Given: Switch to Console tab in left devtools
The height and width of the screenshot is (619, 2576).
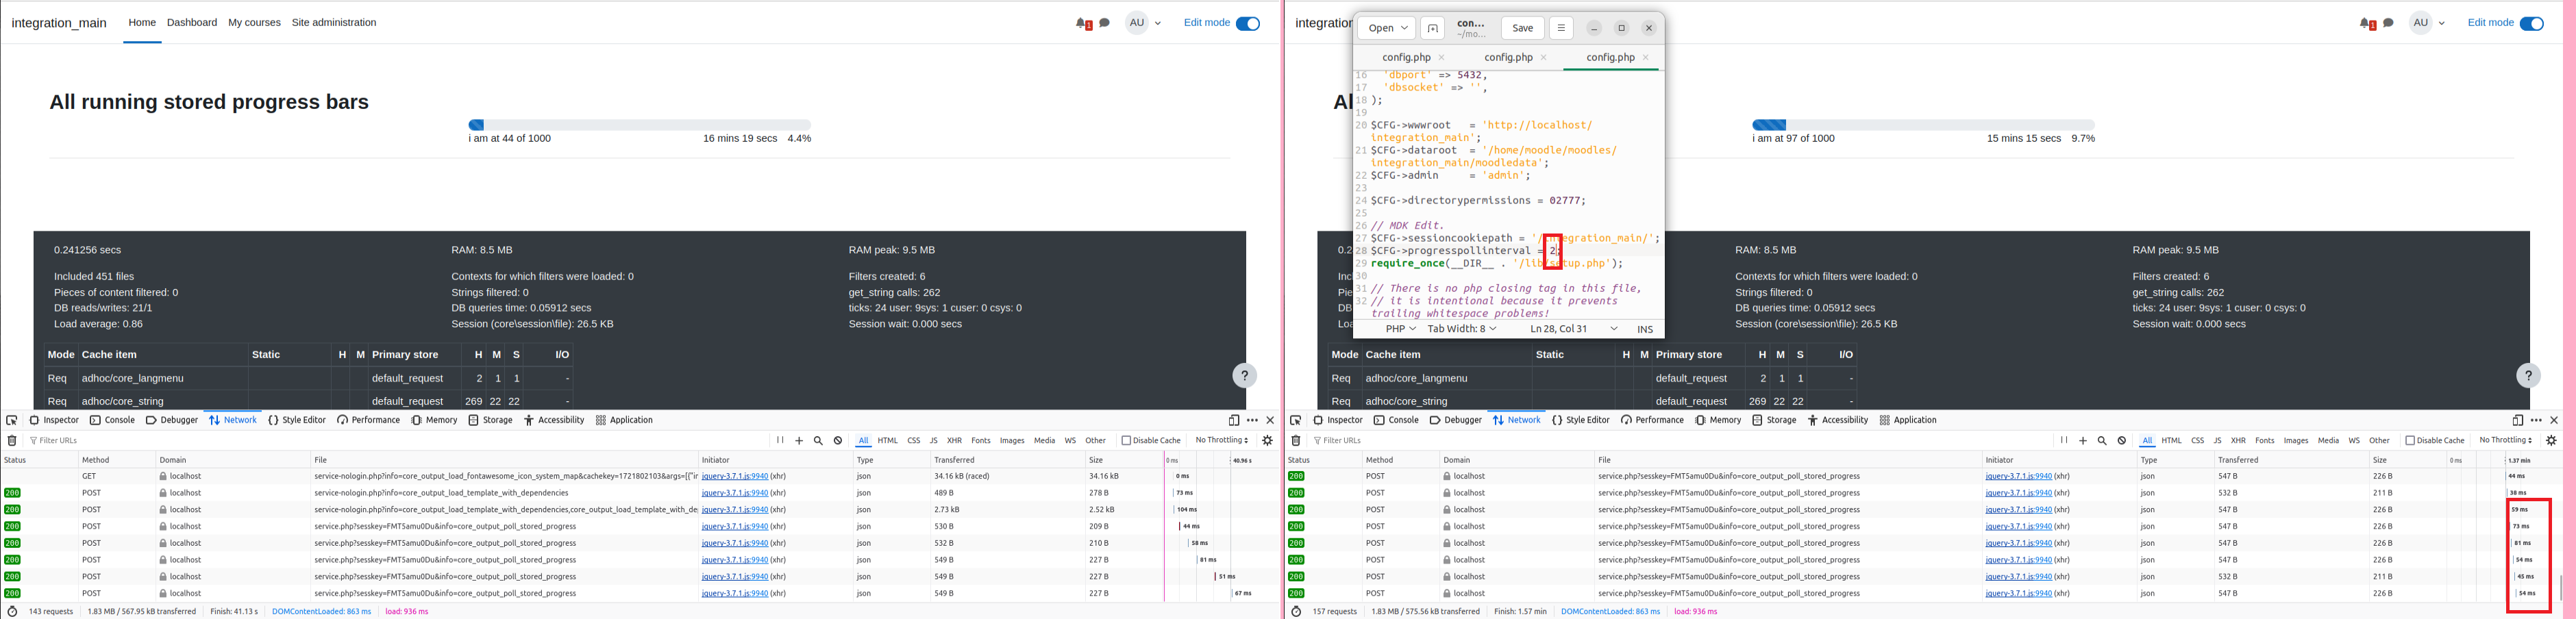Looking at the screenshot, I should tap(112, 421).
